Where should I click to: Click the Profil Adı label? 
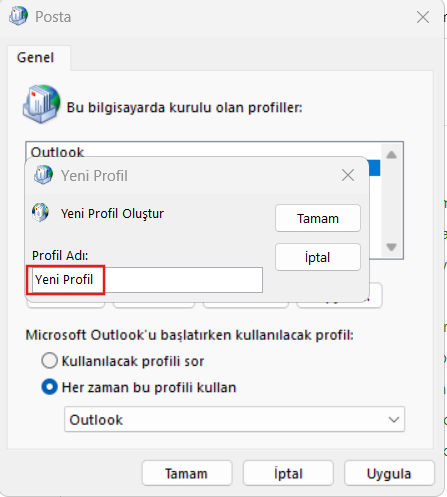(x=60, y=256)
